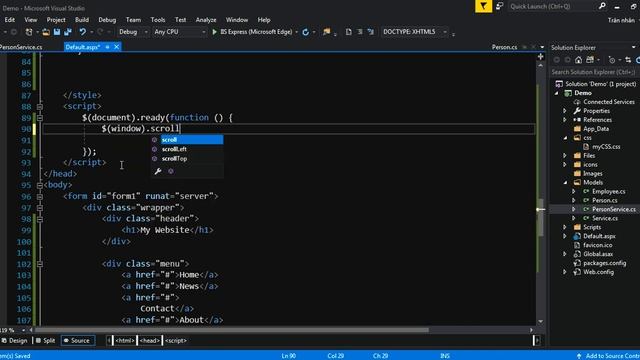The width and height of the screenshot is (640, 360).
Task: Click the Quick Launch search field
Action: pyautogui.click(x=551, y=6)
